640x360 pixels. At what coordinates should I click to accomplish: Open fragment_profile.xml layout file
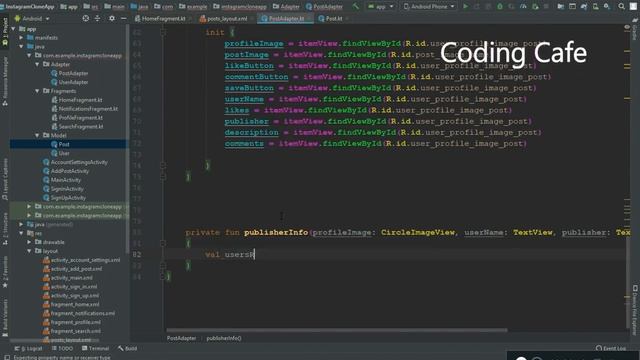[76, 322]
